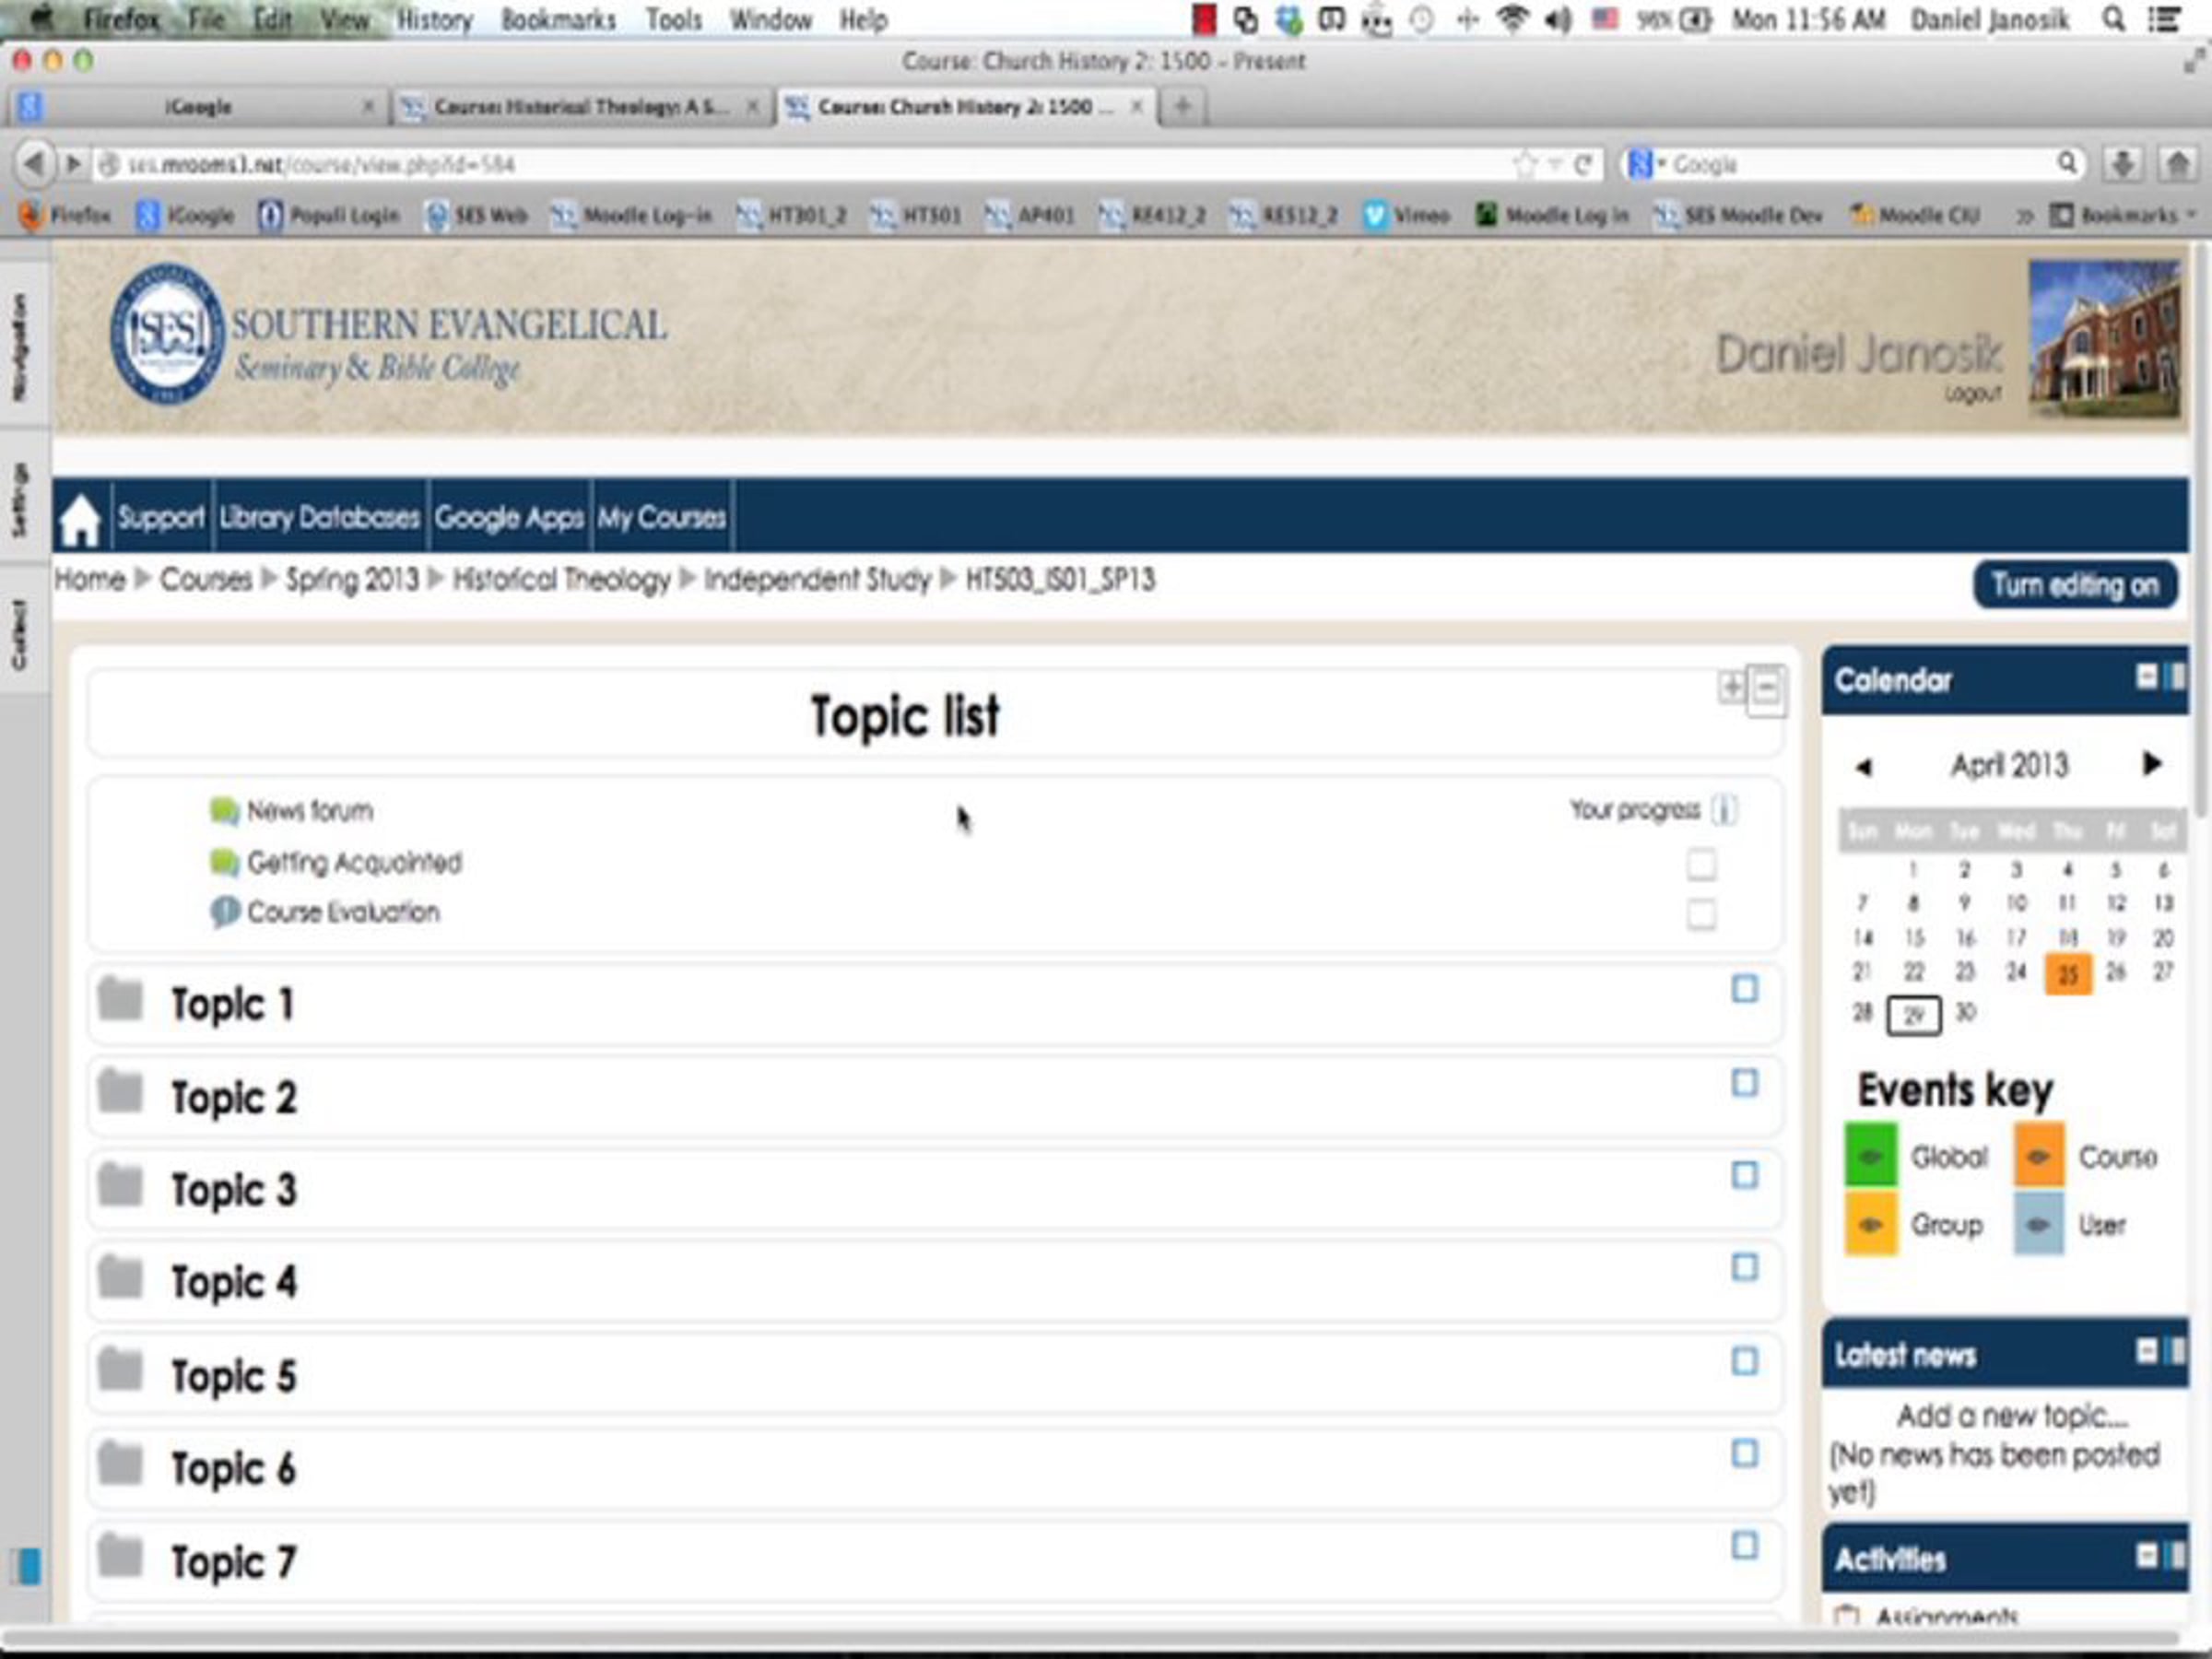Click the News forum icon
This screenshot has height=1659, width=2212.
[x=224, y=810]
